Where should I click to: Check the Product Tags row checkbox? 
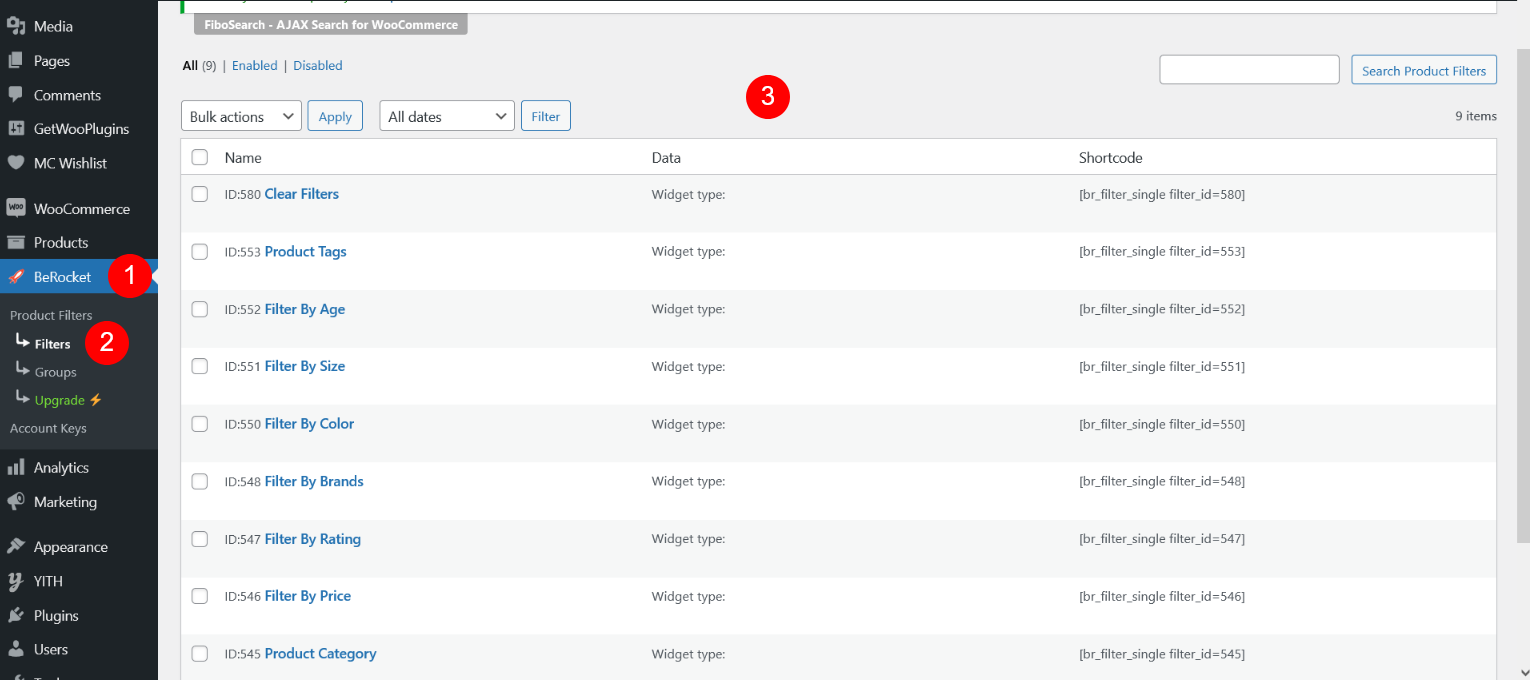tap(200, 251)
